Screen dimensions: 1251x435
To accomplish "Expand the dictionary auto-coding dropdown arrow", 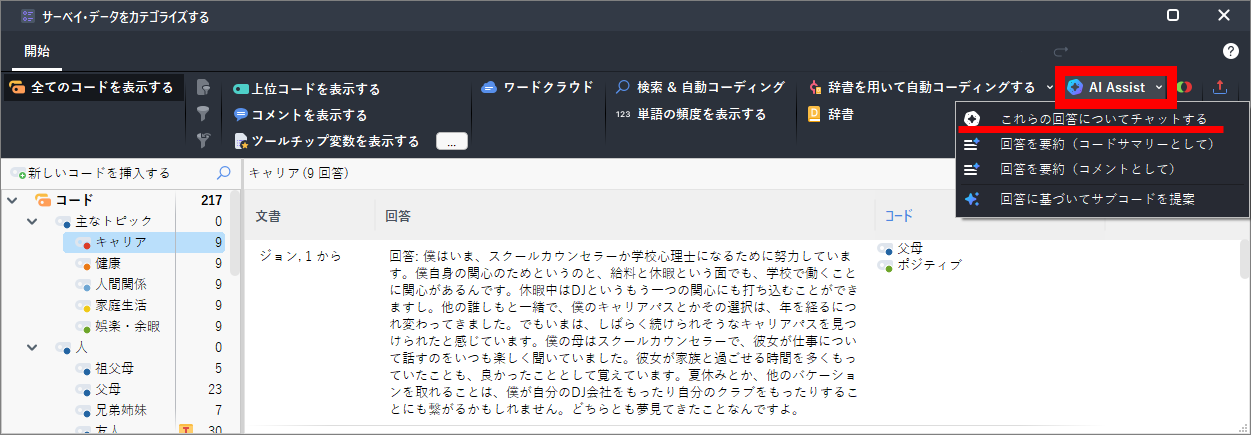I will point(1049,87).
